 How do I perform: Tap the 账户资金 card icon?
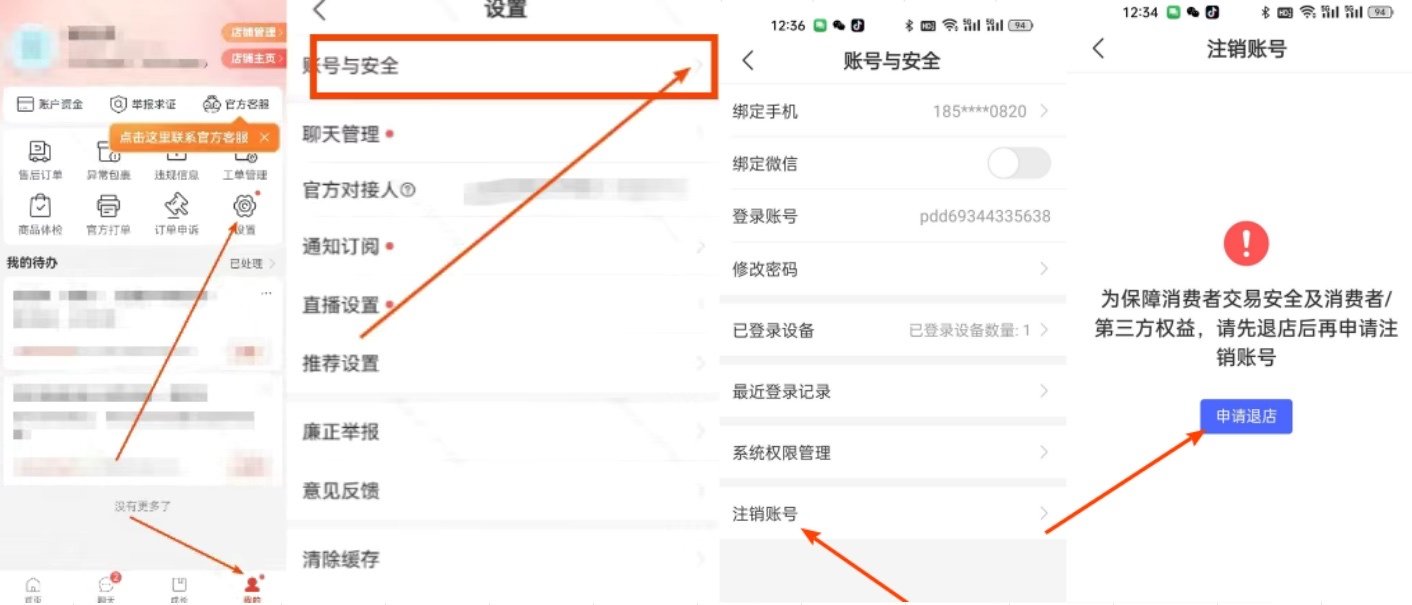[x=26, y=104]
